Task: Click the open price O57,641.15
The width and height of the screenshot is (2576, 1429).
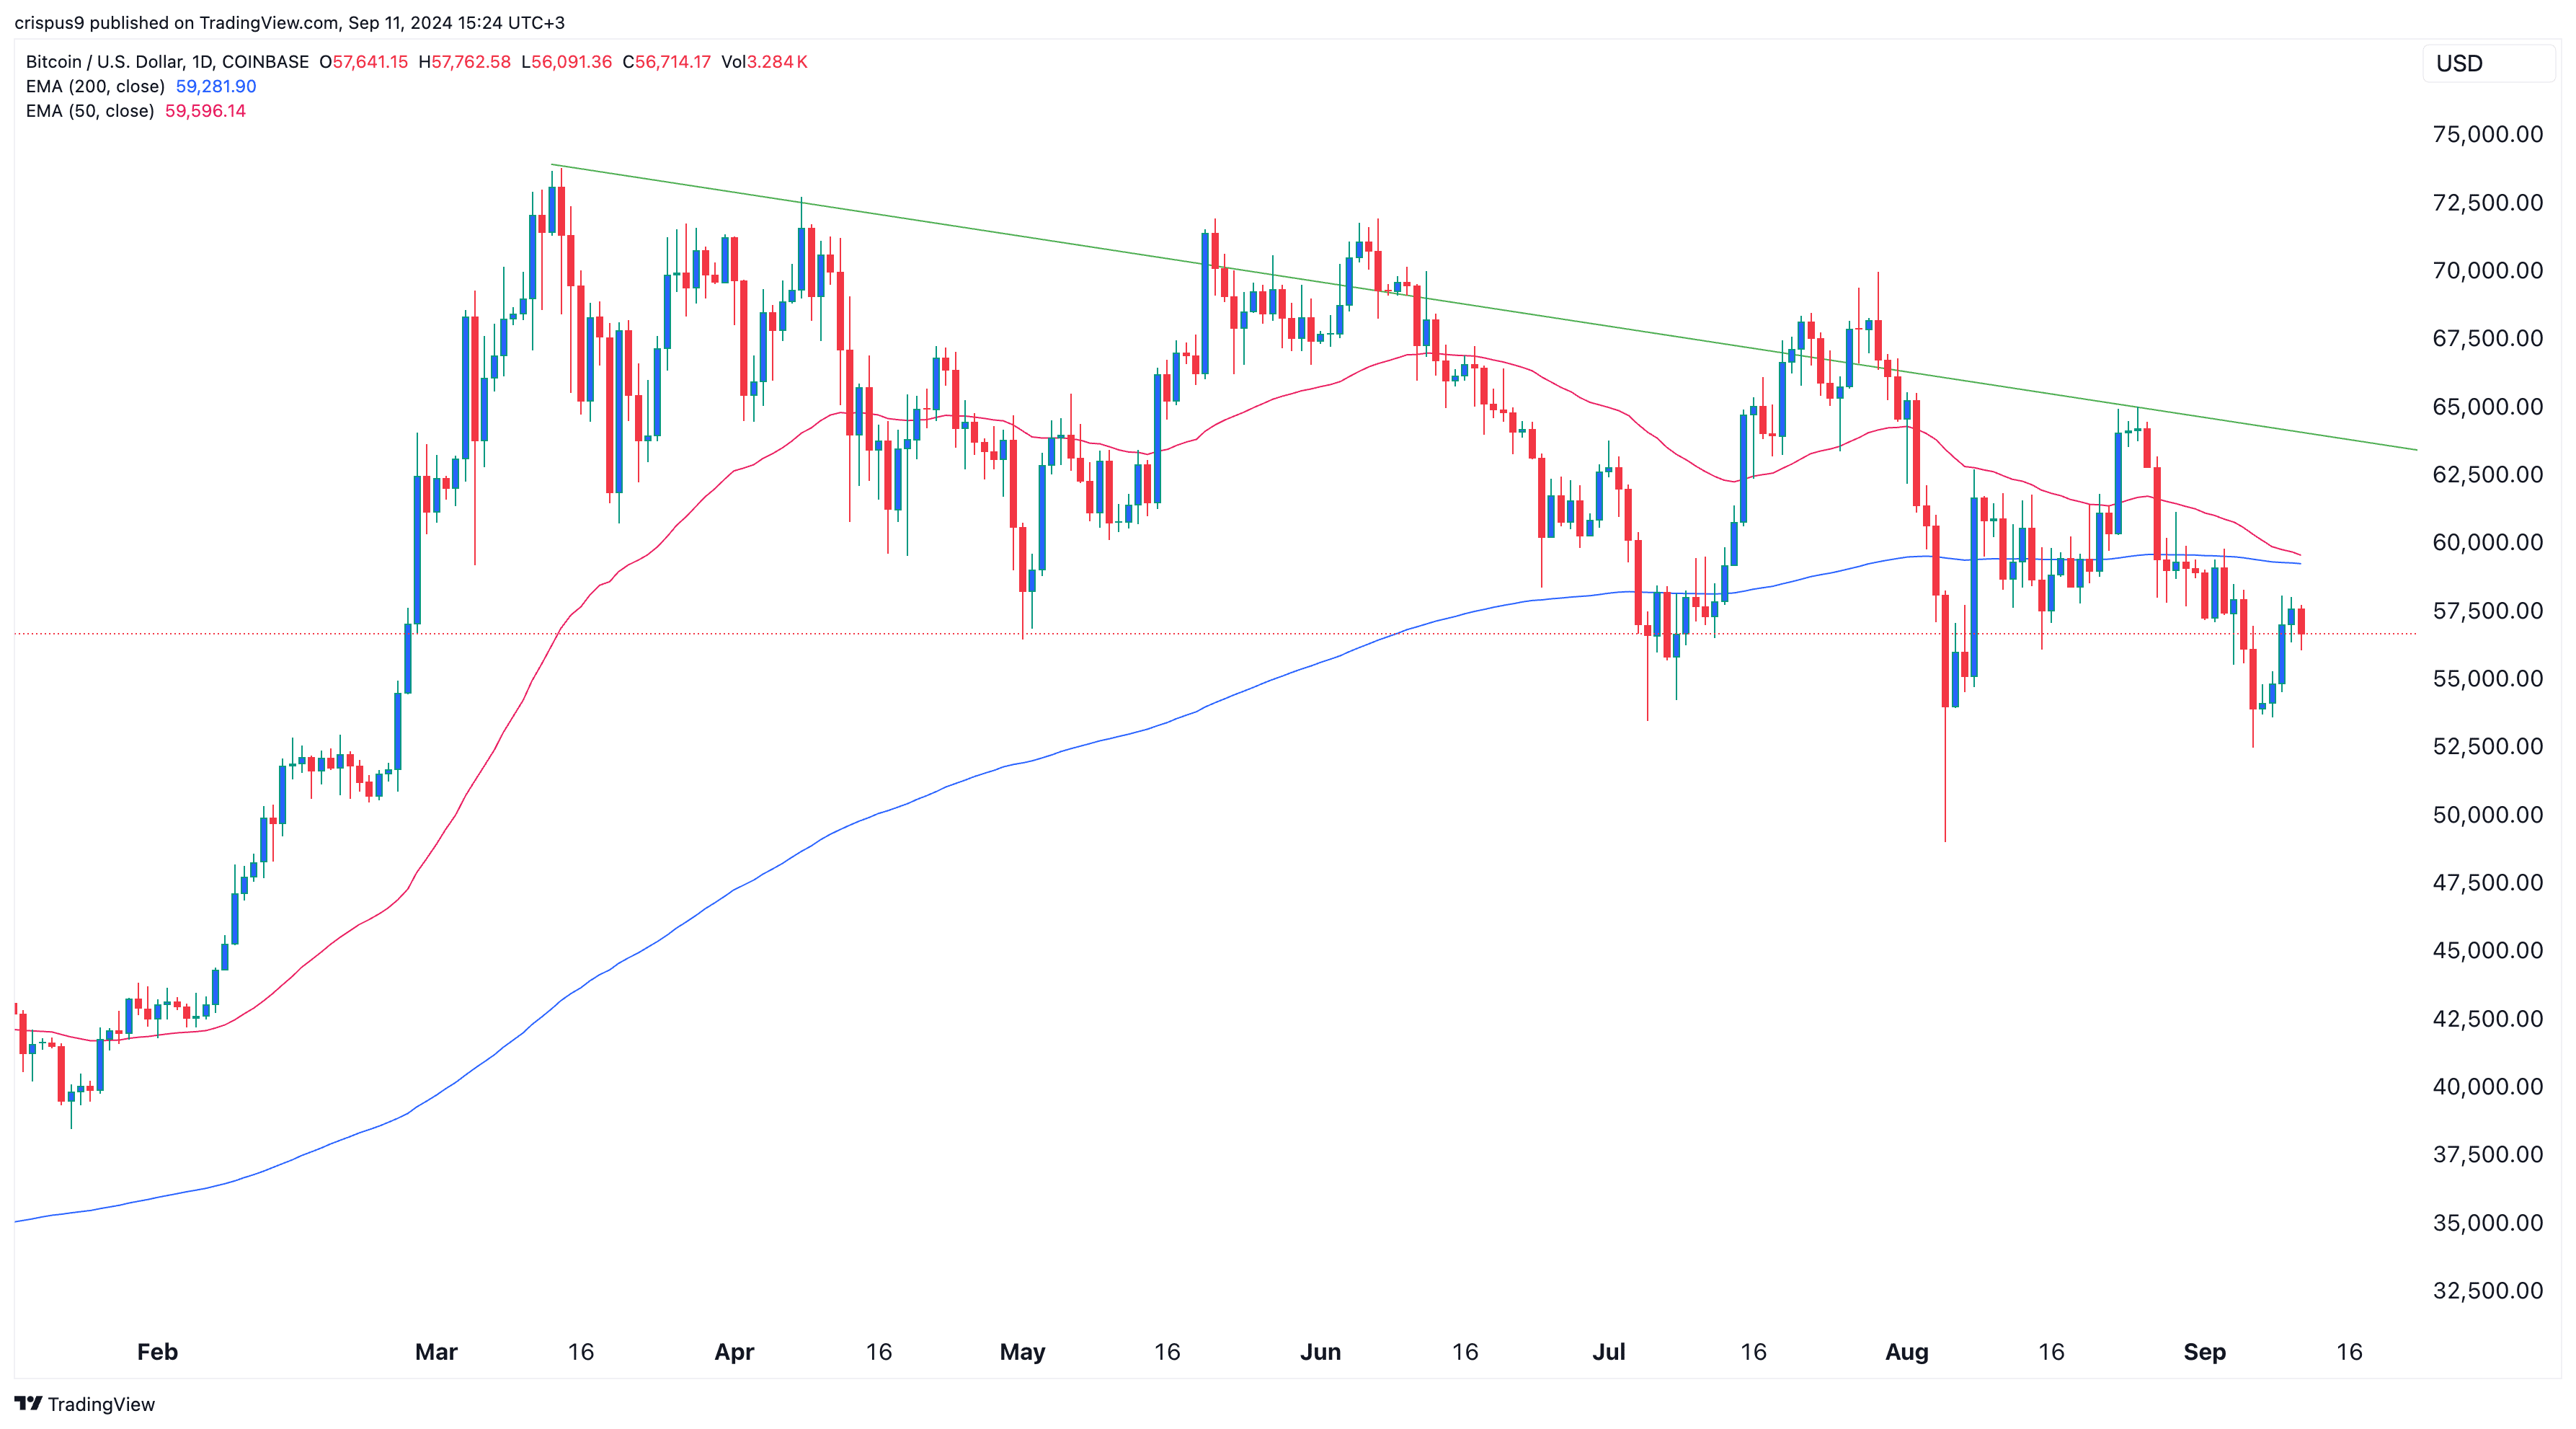Action: click(x=364, y=62)
